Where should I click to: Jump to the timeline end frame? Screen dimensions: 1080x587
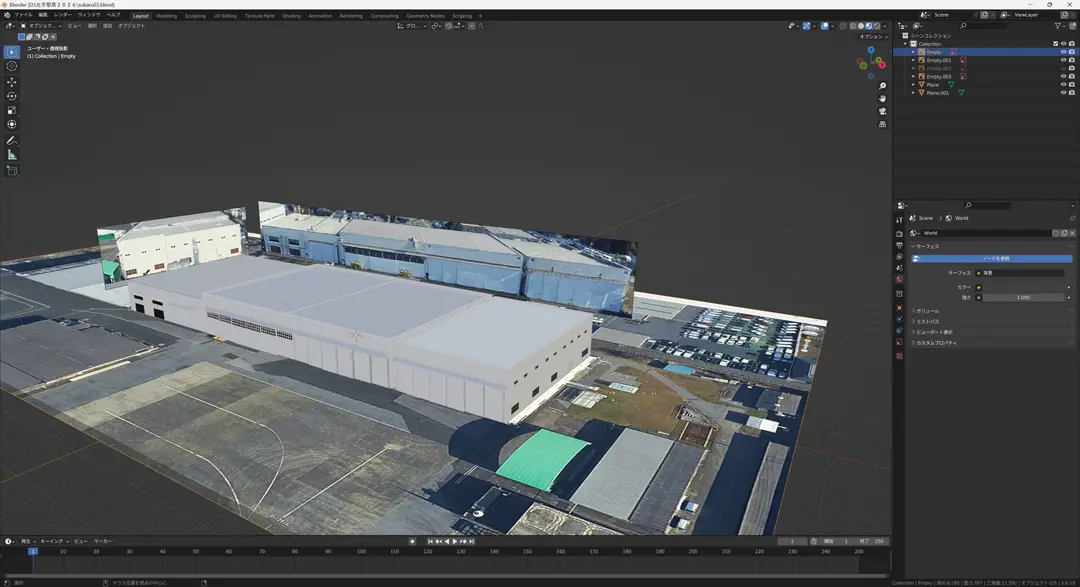pyautogui.click(x=472, y=542)
